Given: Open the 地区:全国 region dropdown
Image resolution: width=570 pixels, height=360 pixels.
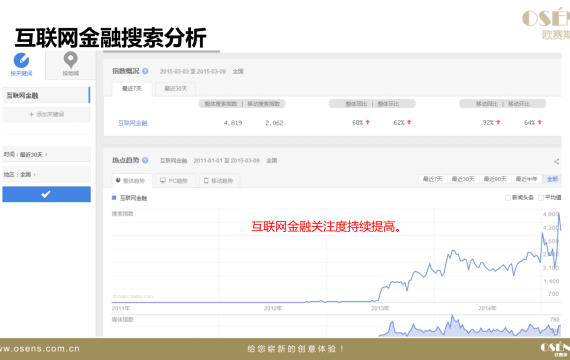Looking at the screenshot, I should point(46,175).
